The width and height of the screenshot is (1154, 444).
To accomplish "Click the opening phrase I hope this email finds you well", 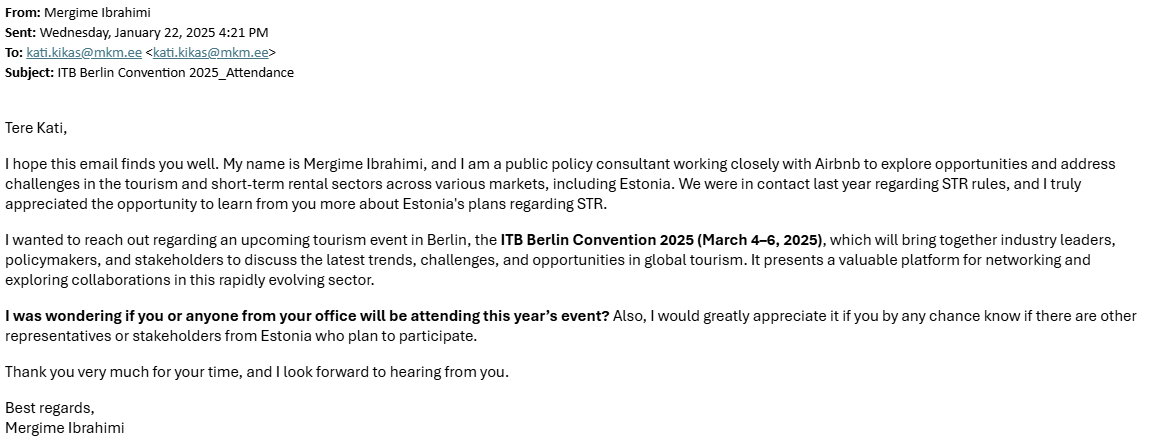I will [x=112, y=163].
